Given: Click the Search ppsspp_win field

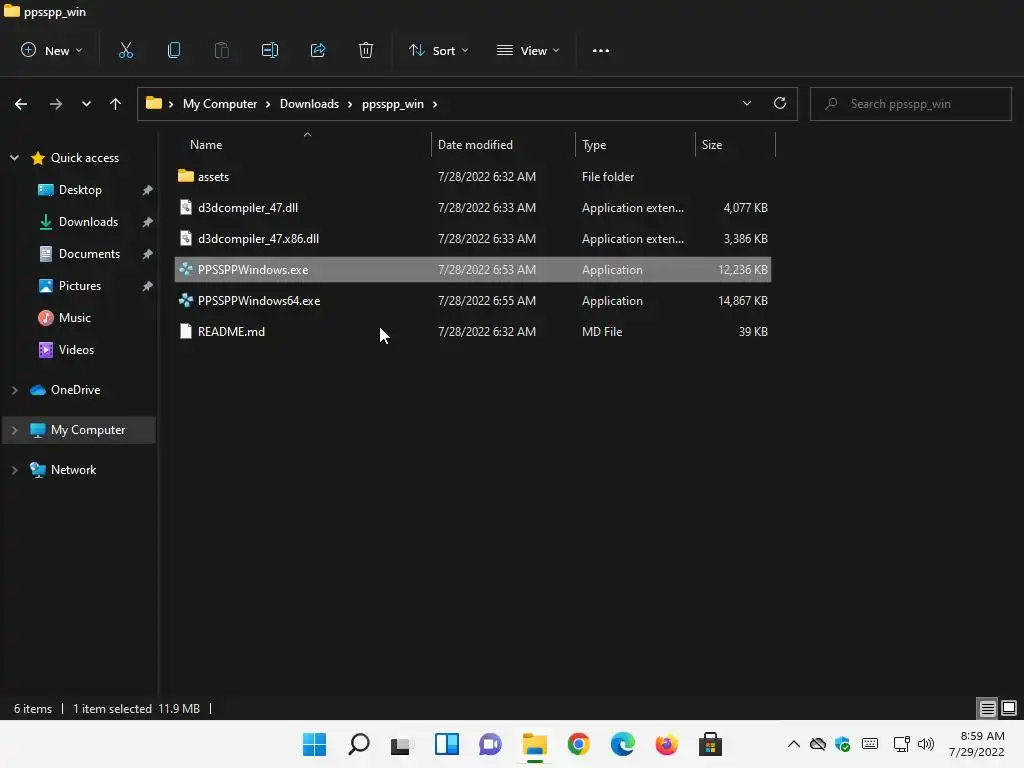Looking at the screenshot, I should [x=910, y=104].
